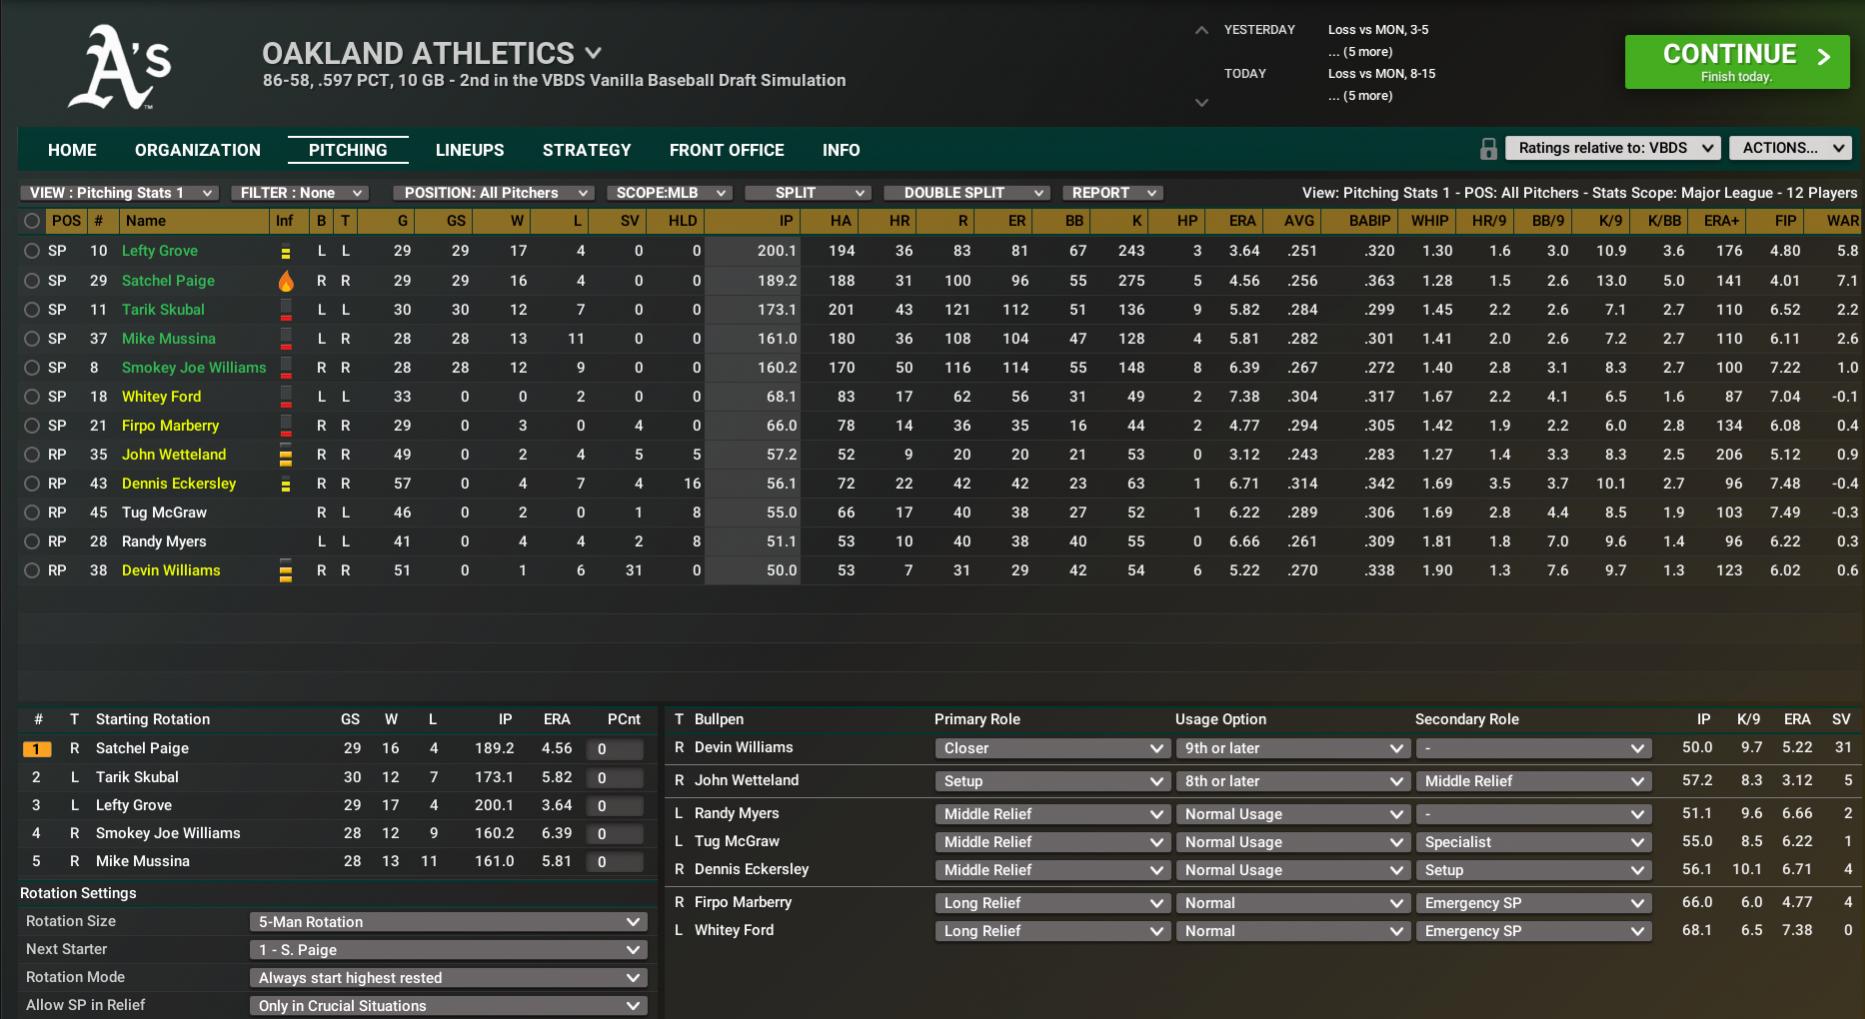Click the flame hot-streak icon beside Satchel Paige

[x=287, y=281]
